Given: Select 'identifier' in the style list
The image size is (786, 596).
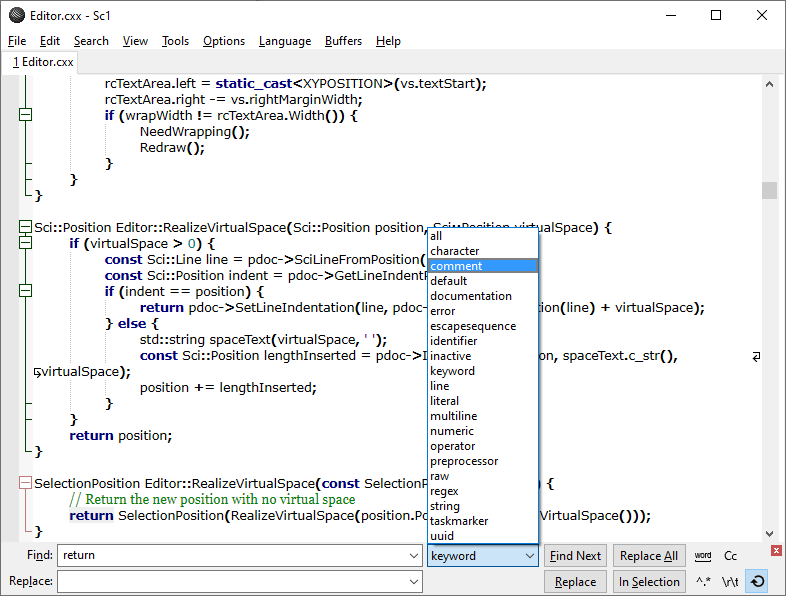Looking at the screenshot, I should click(x=483, y=341).
